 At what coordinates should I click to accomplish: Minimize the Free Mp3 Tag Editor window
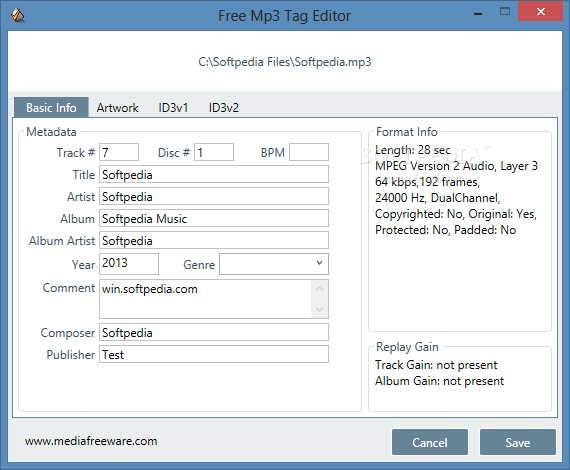pyautogui.click(x=478, y=13)
